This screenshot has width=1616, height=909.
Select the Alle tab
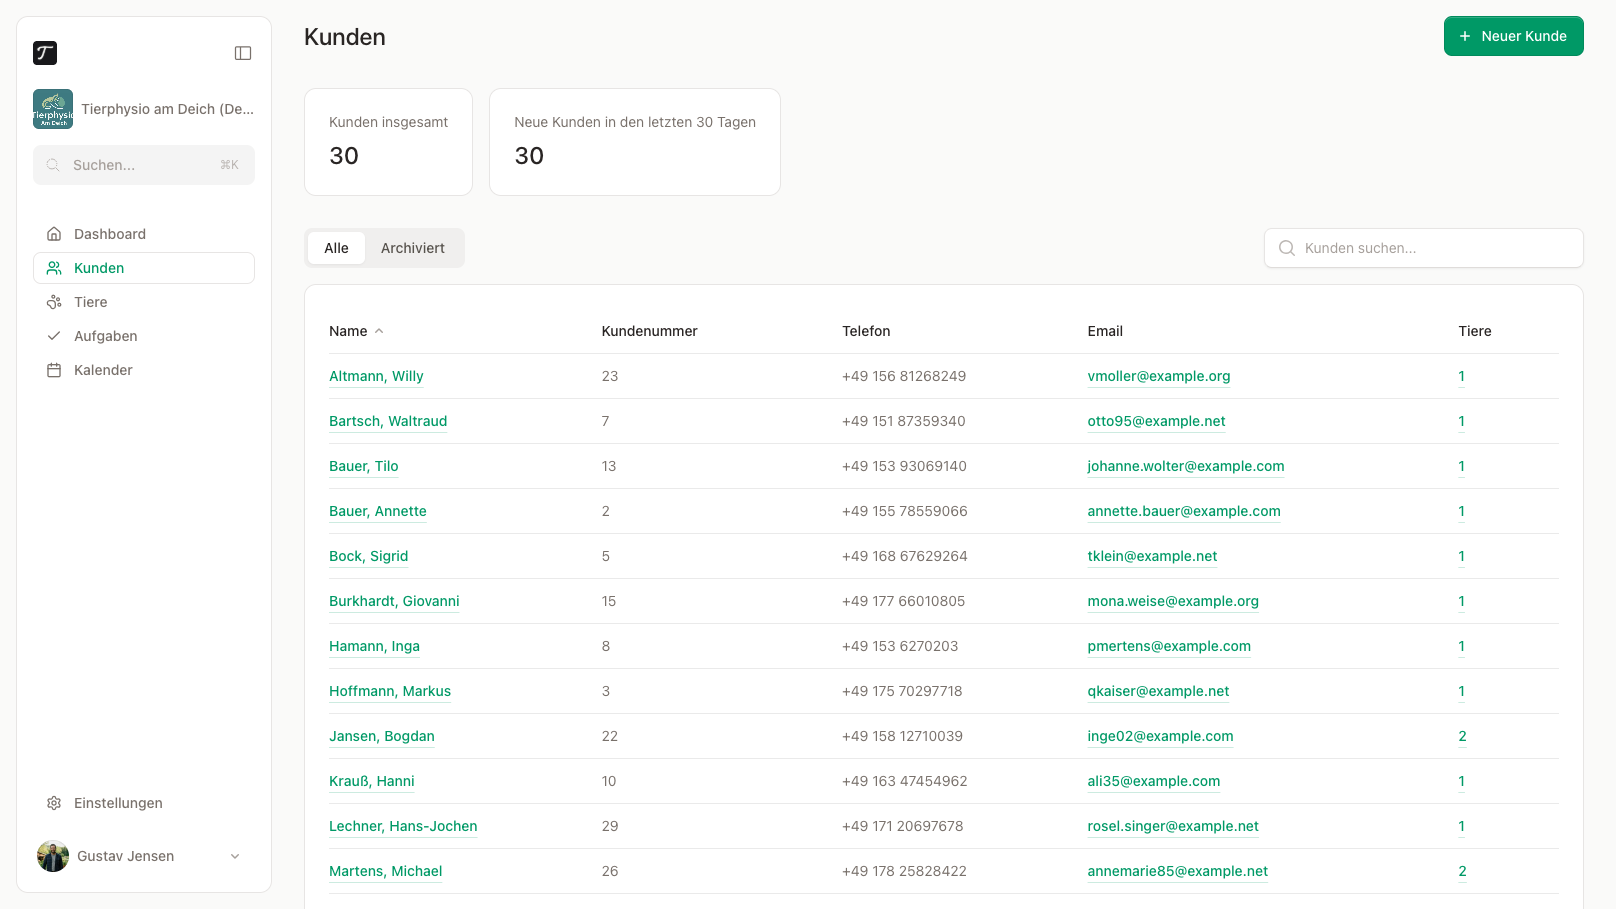[336, 248]
